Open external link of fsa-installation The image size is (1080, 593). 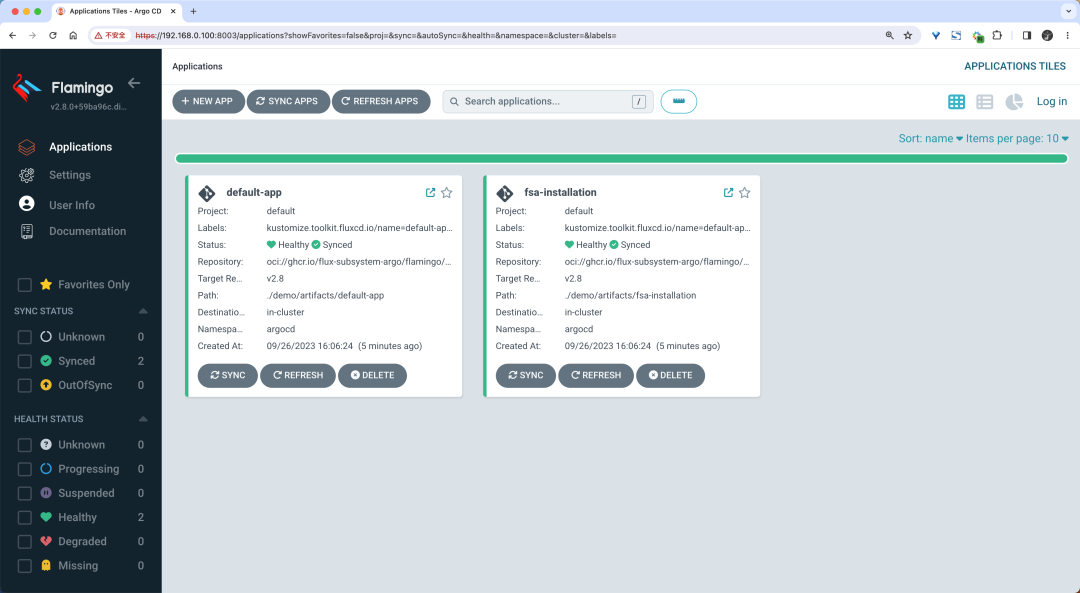pos(728,193)
